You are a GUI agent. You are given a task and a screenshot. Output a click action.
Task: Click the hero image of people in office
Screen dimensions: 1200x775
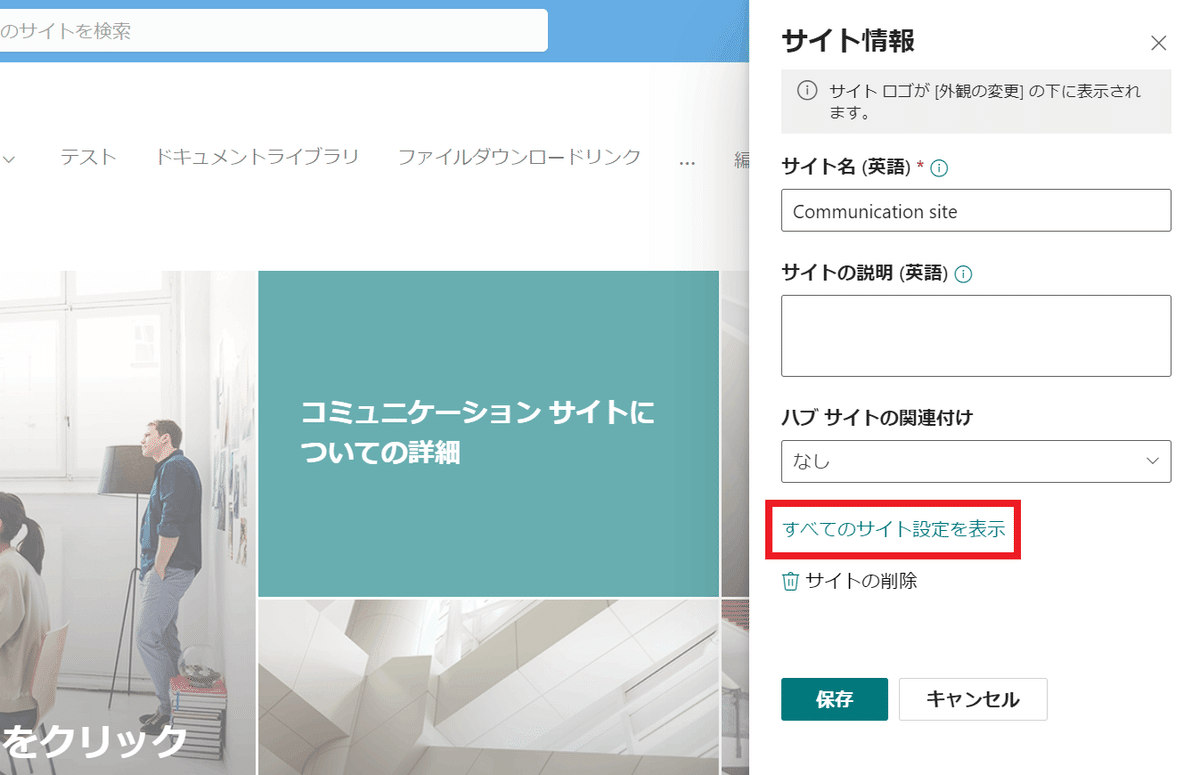128,522
